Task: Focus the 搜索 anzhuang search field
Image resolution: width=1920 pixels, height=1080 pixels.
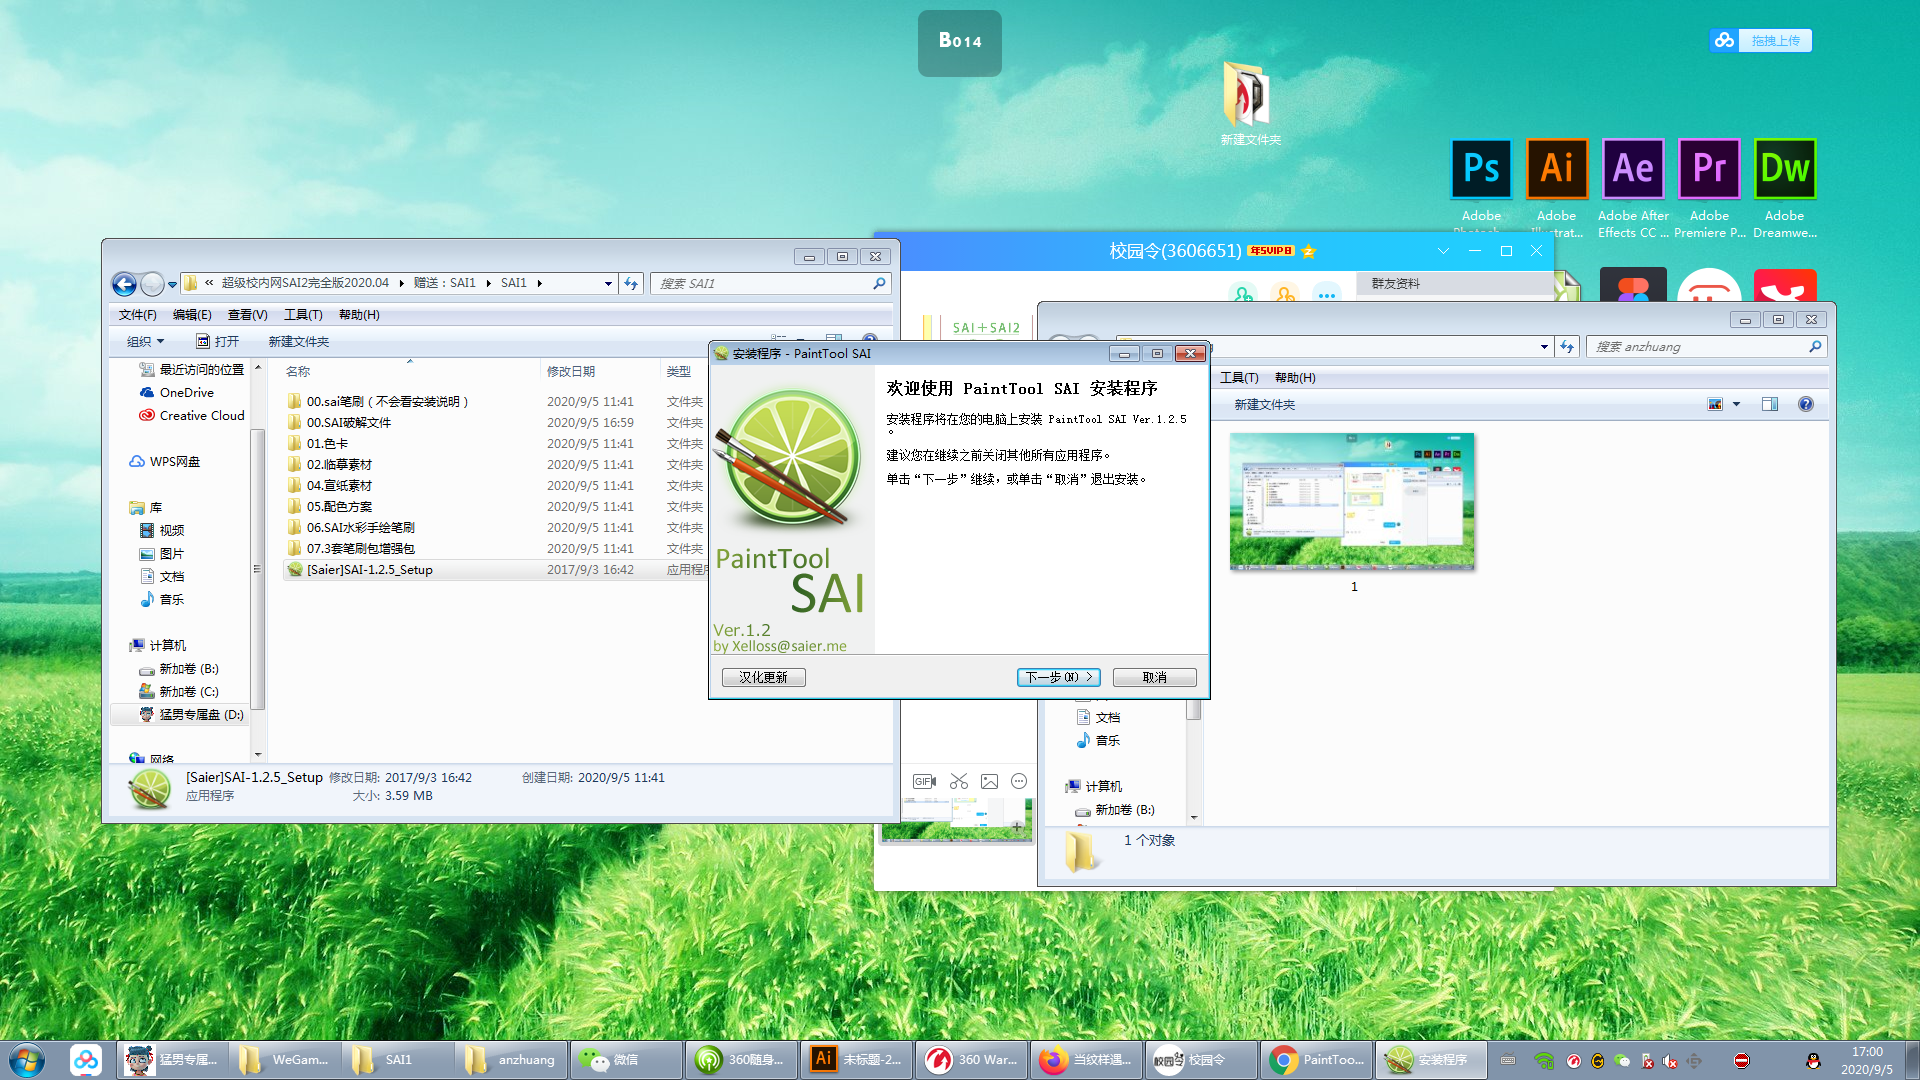Action: (x=1706, y=347)
